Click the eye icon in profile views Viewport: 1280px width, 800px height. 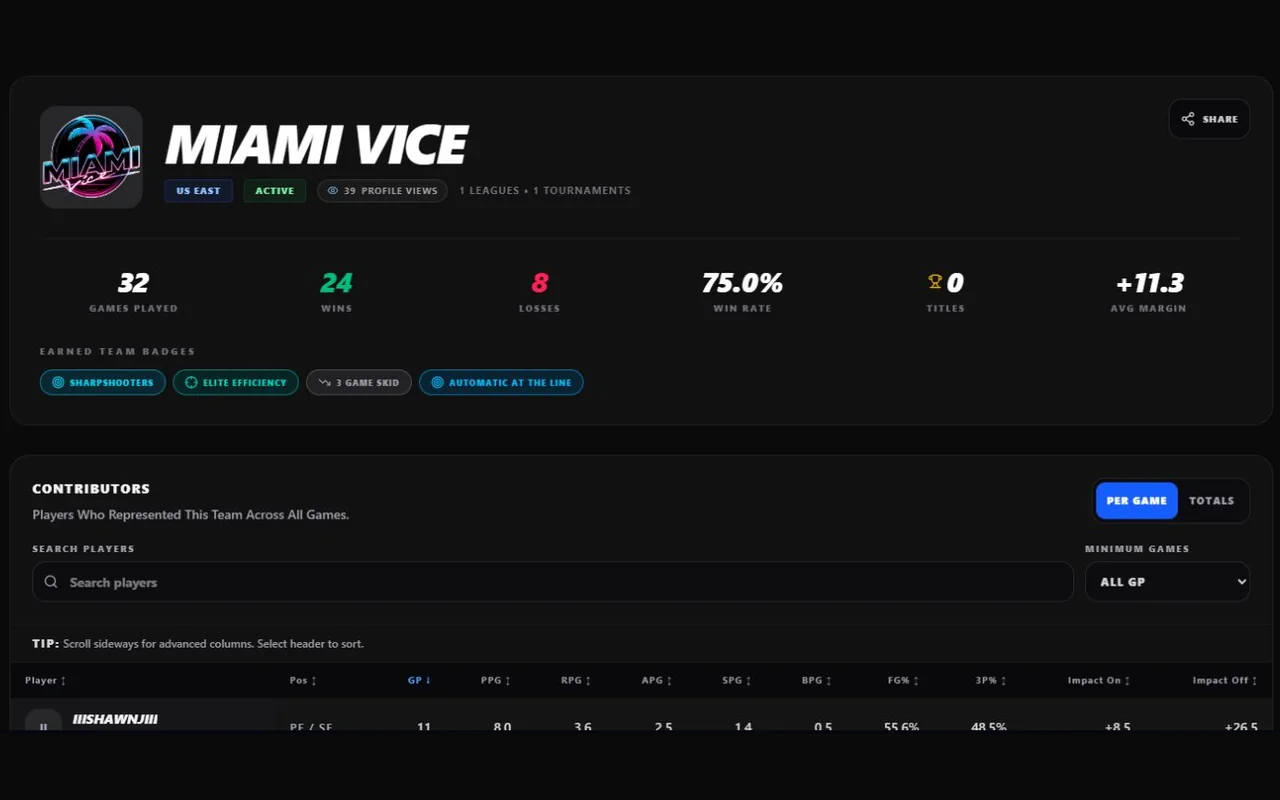click(333, 190)
